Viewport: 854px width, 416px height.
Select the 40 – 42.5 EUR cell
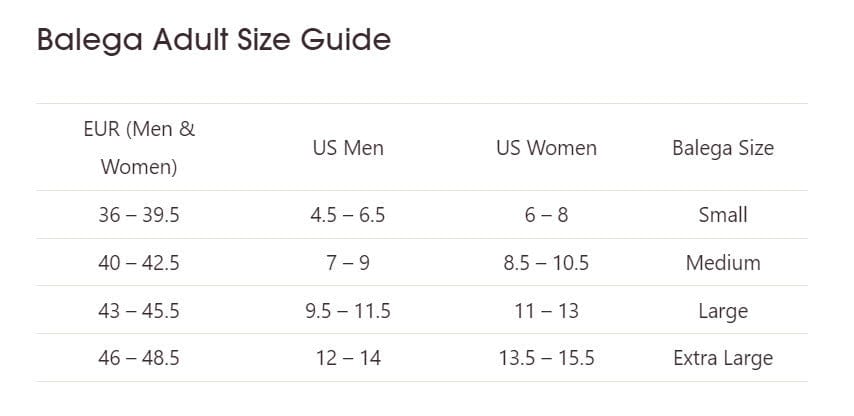coord(139,263)
